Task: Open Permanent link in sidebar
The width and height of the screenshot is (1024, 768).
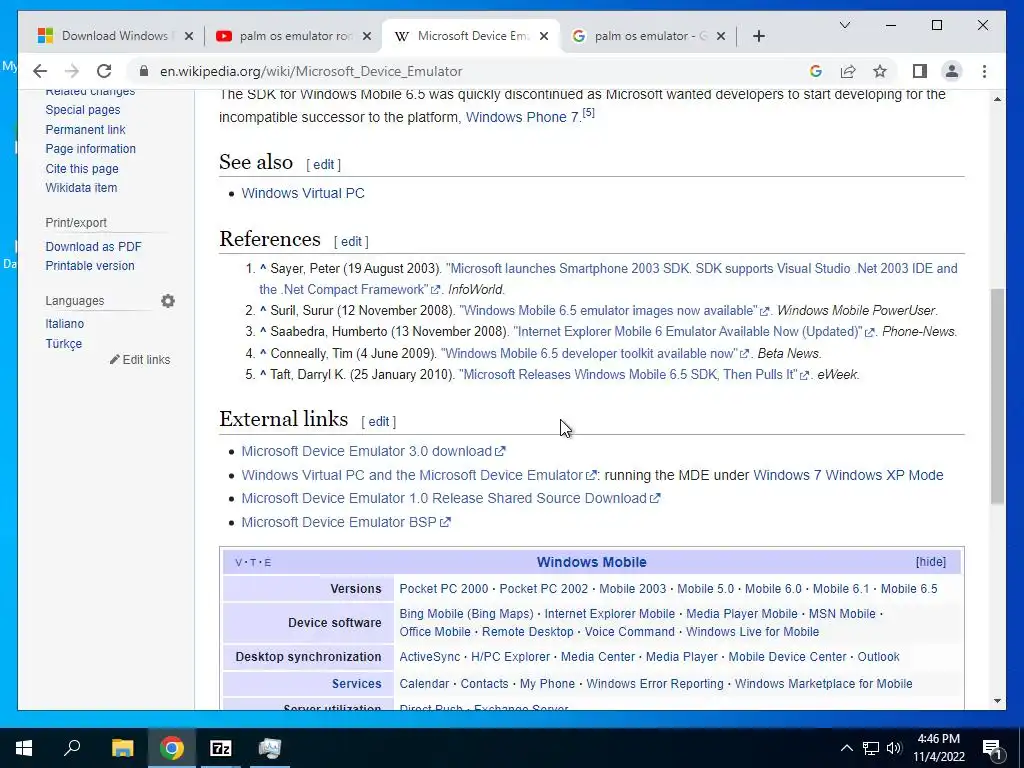Action: tap(86, 129)
